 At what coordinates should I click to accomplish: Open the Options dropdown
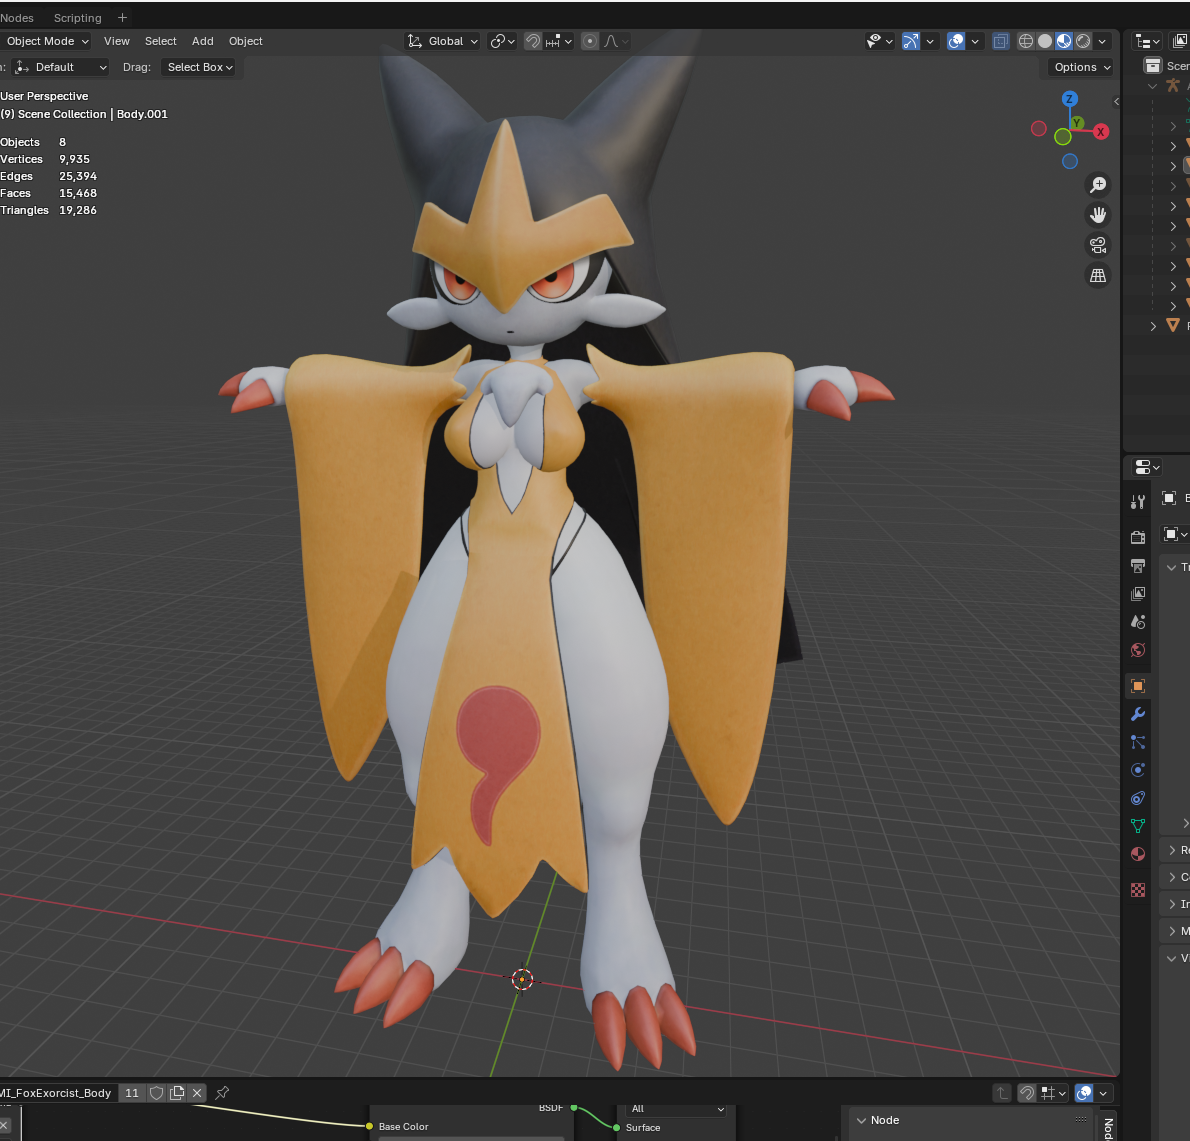tap(1082, 67)
